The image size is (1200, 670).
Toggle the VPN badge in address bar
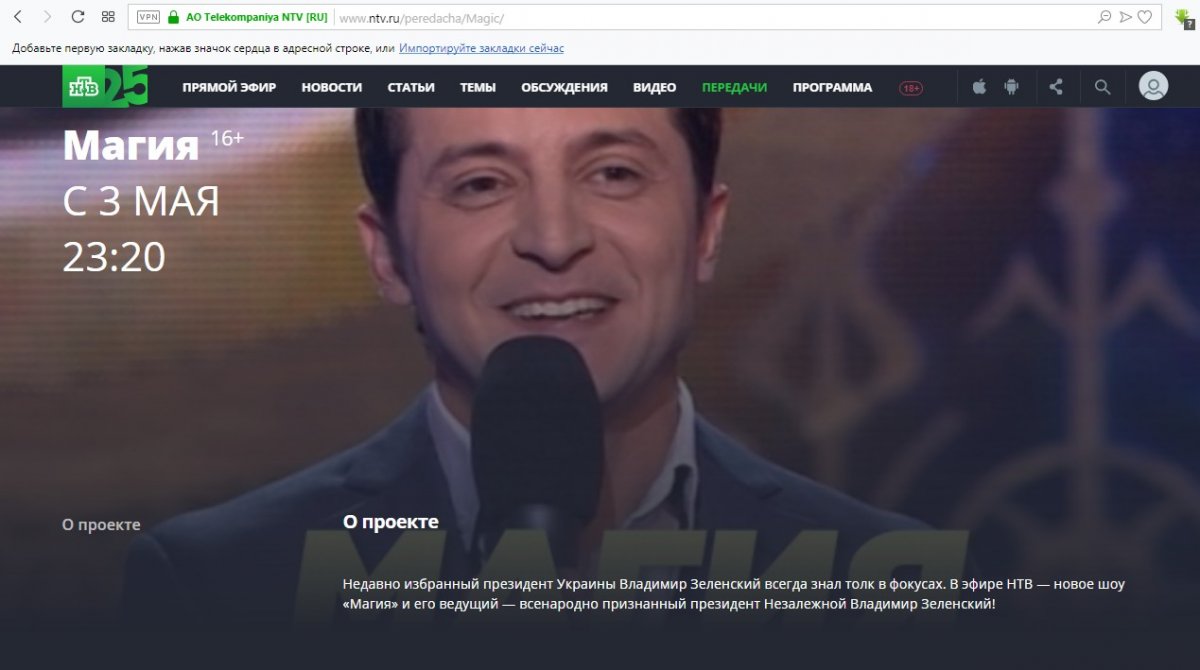pos(148,17)
